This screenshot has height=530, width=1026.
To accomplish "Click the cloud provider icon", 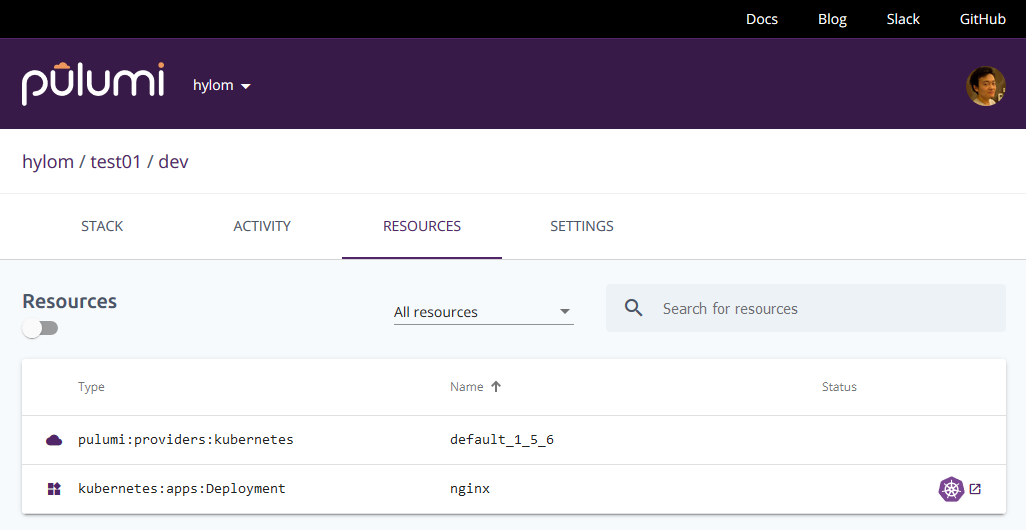I will tap(54, 440).
